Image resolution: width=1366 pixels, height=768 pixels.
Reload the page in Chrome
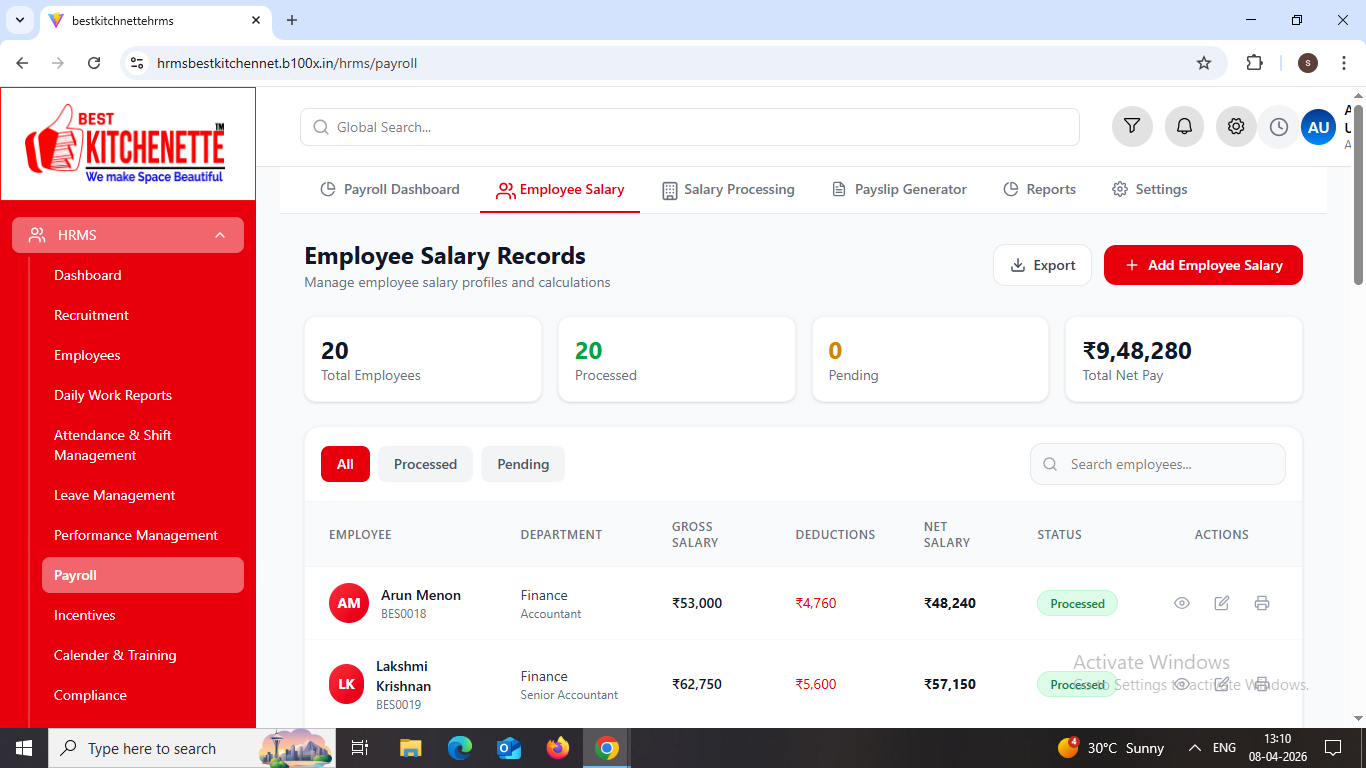click(x=94, y=63)
